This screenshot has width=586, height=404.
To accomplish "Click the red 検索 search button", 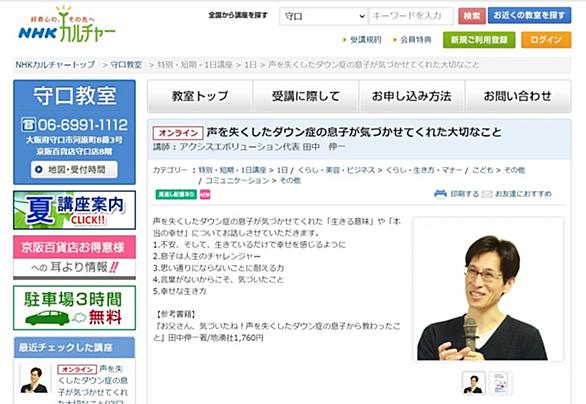I will pos(472,16).
